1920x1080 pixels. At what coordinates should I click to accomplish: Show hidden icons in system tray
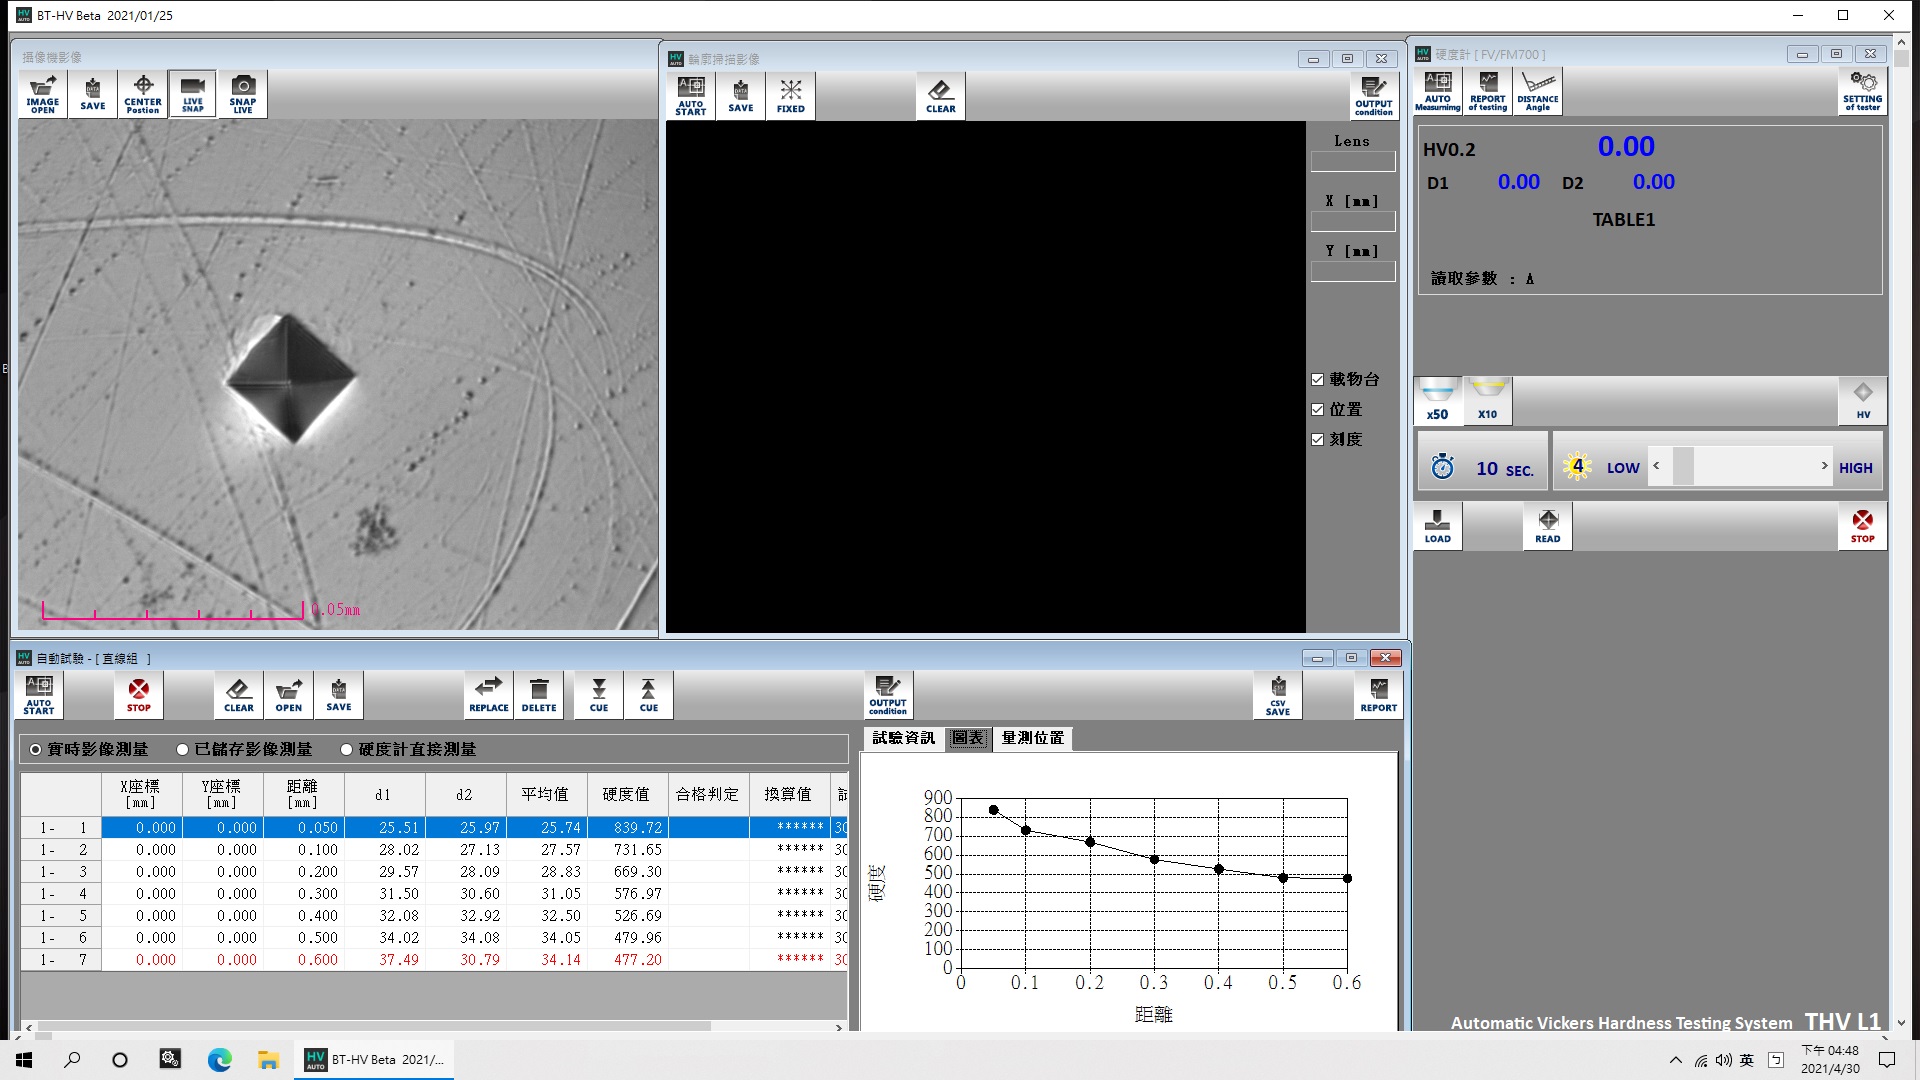pos(1676,1060)
